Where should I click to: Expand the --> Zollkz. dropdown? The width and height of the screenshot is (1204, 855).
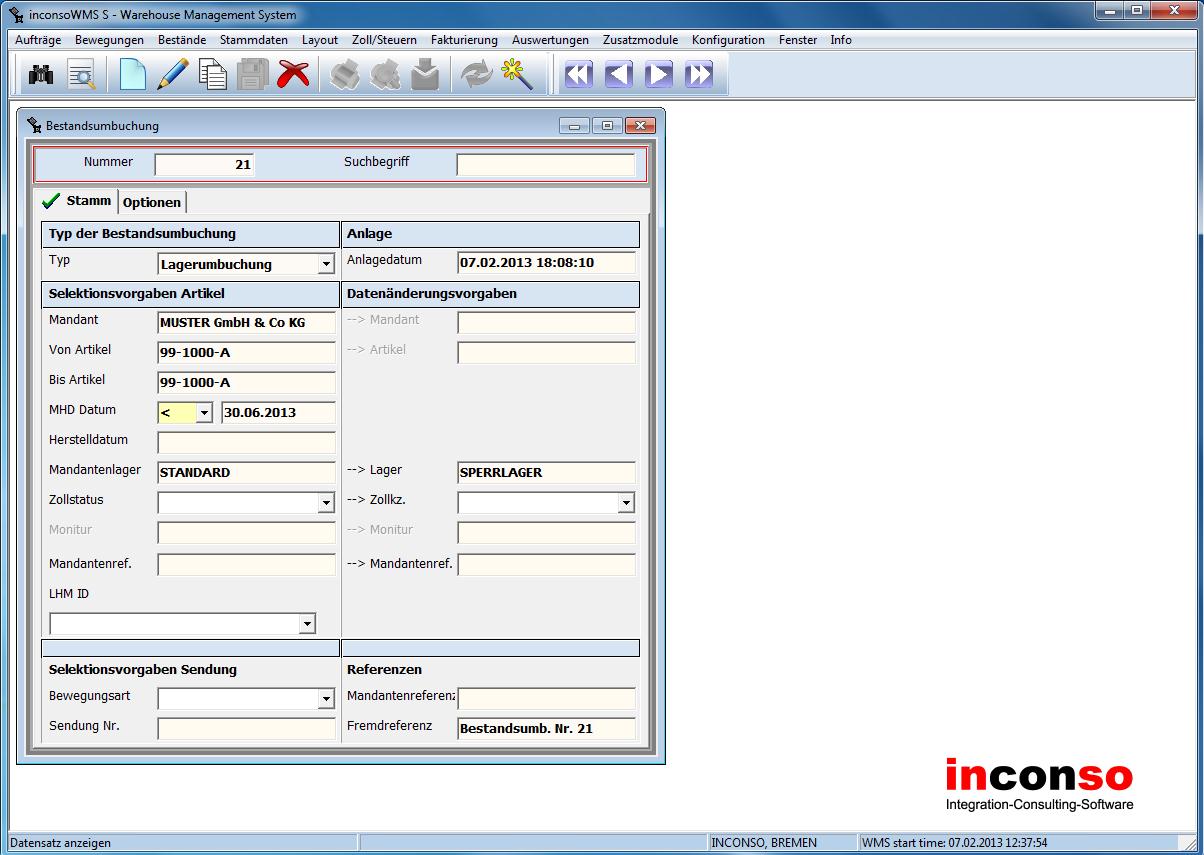(626, 502)
